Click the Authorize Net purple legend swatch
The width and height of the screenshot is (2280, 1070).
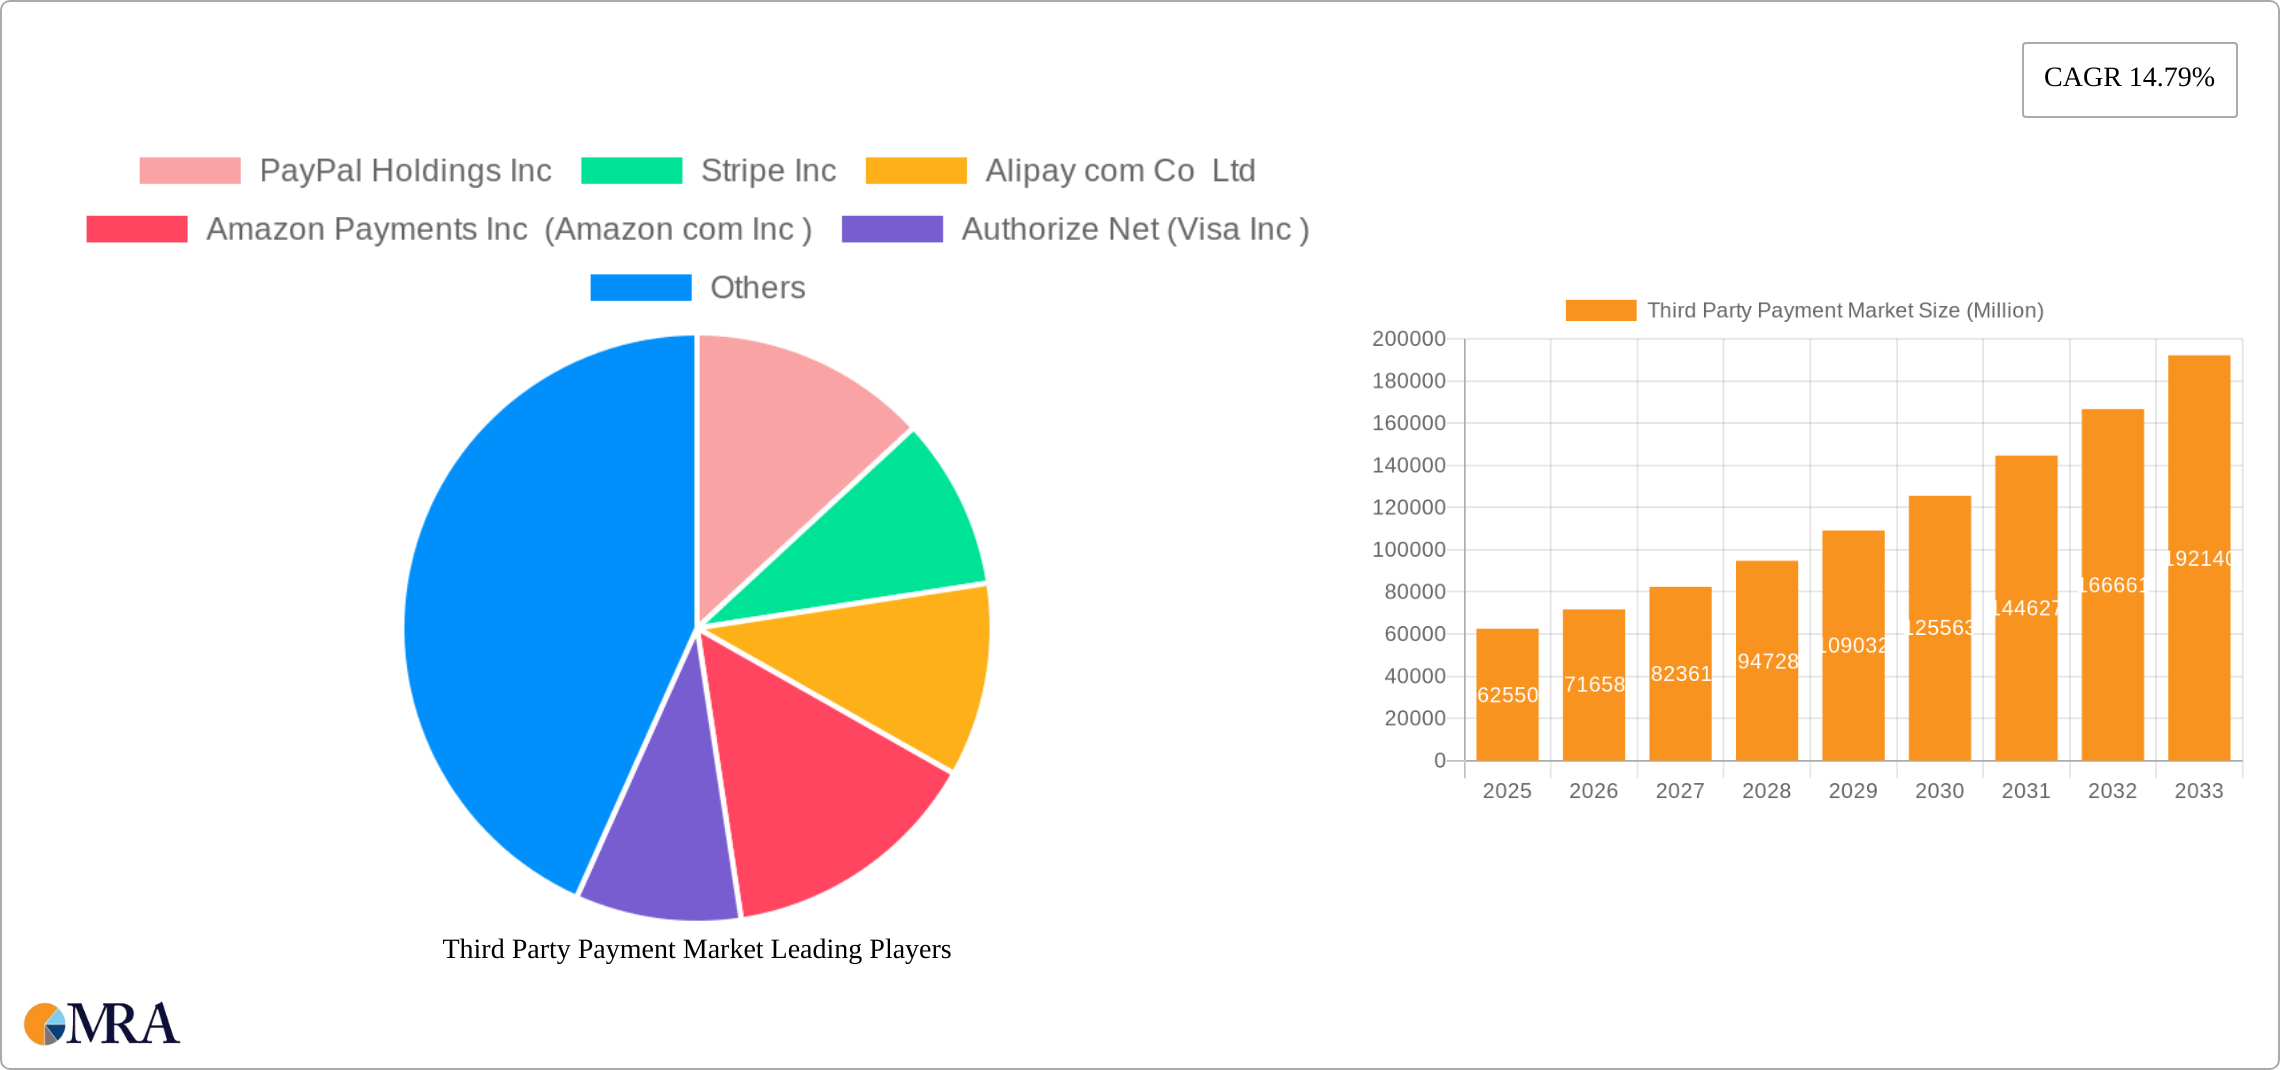892,229
